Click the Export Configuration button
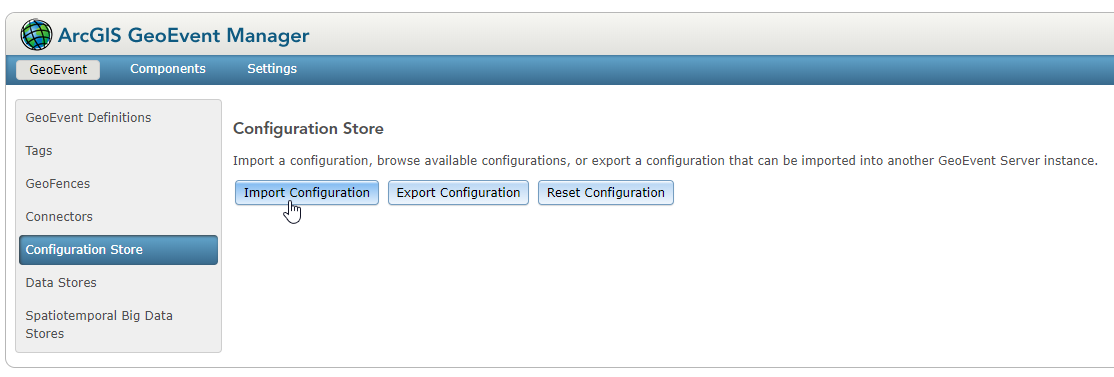1114x377 pixels. point(458,192)
